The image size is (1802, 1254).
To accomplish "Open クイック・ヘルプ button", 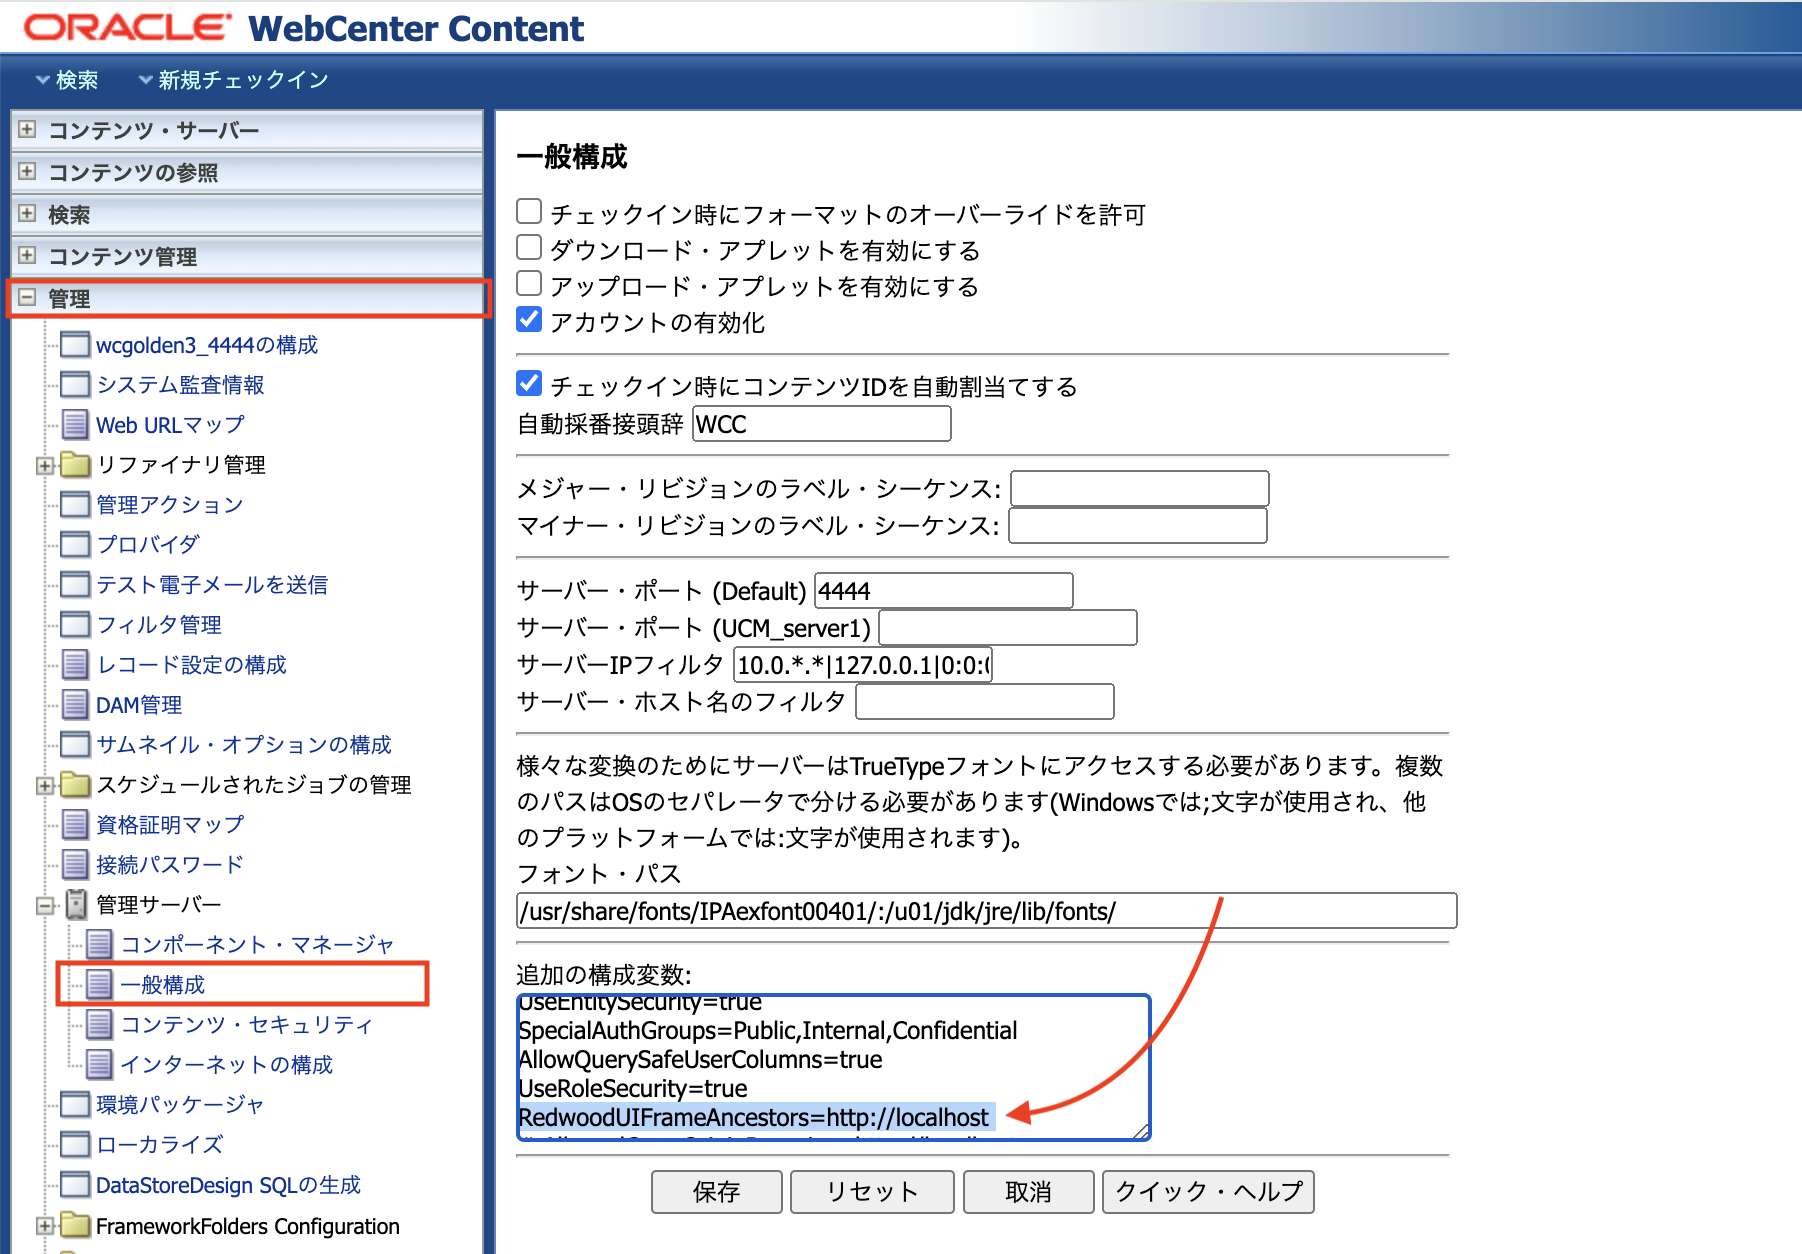I will pos(1208,1192).
